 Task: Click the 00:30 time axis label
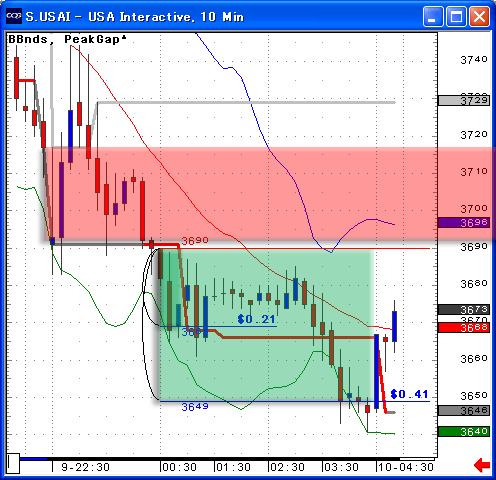point(179,467)
